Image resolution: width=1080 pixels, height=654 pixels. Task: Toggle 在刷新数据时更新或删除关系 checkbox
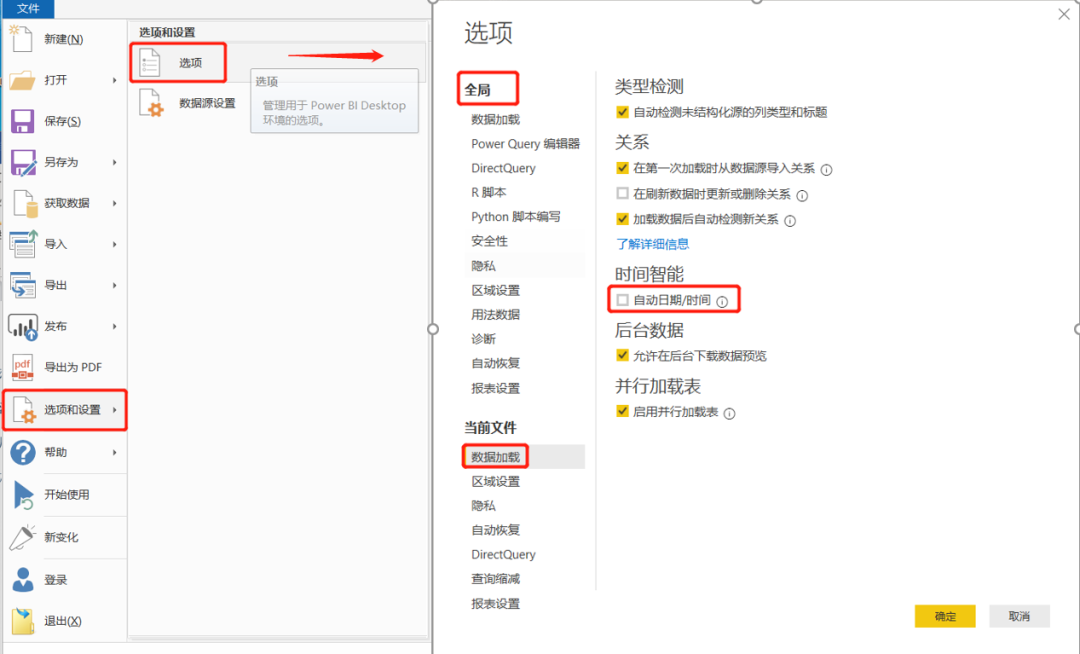point(623,193)
